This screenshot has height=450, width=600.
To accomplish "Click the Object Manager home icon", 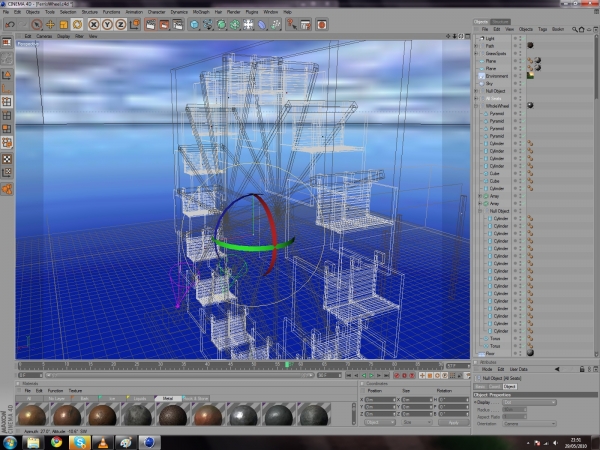I will point(582,29).
